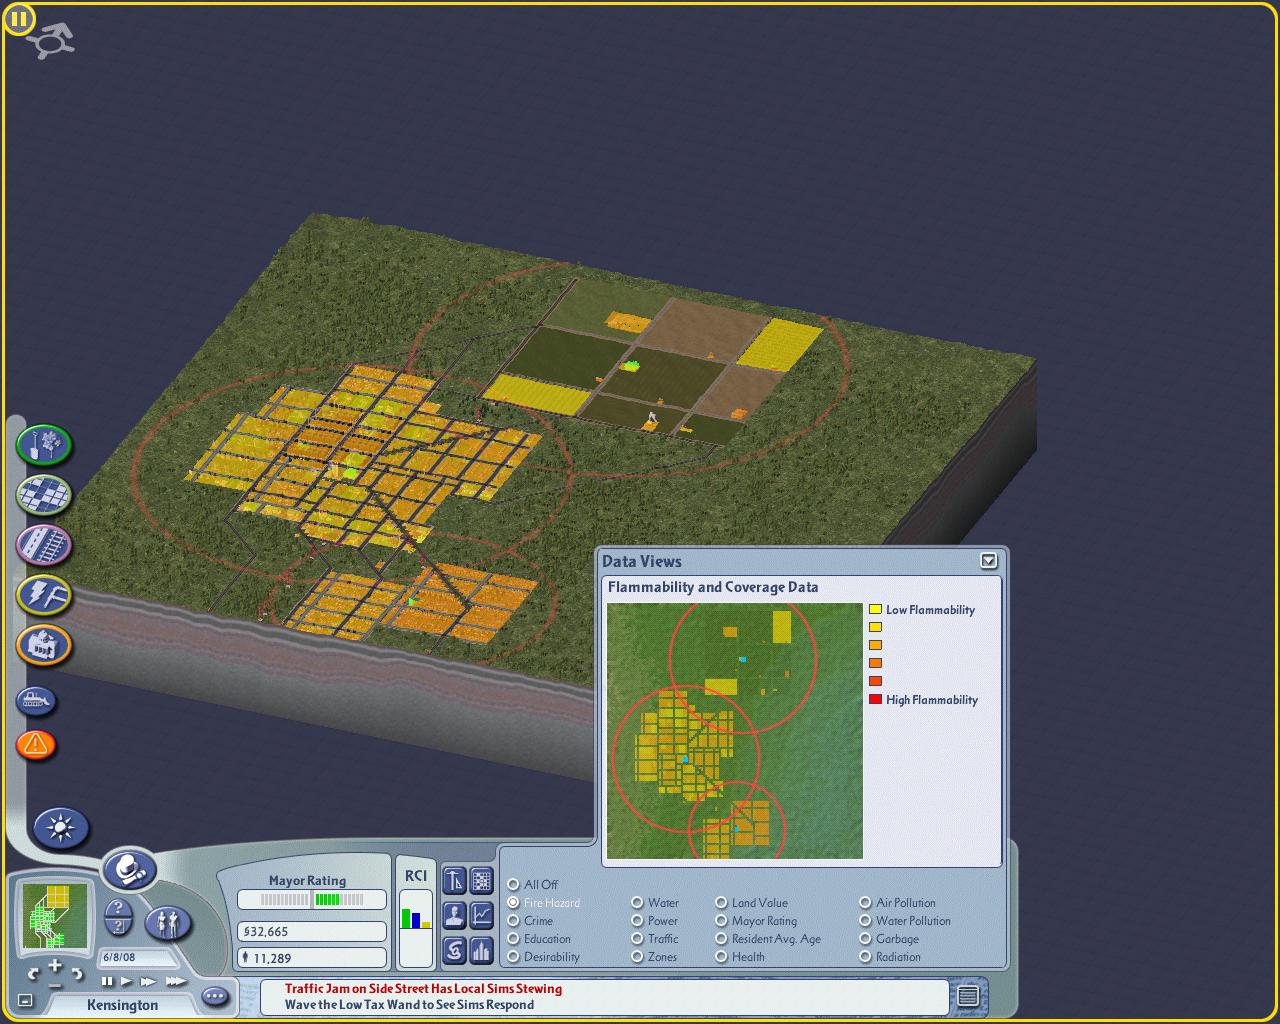
Task: Select the Water data view radio
Action: point(637,903)
